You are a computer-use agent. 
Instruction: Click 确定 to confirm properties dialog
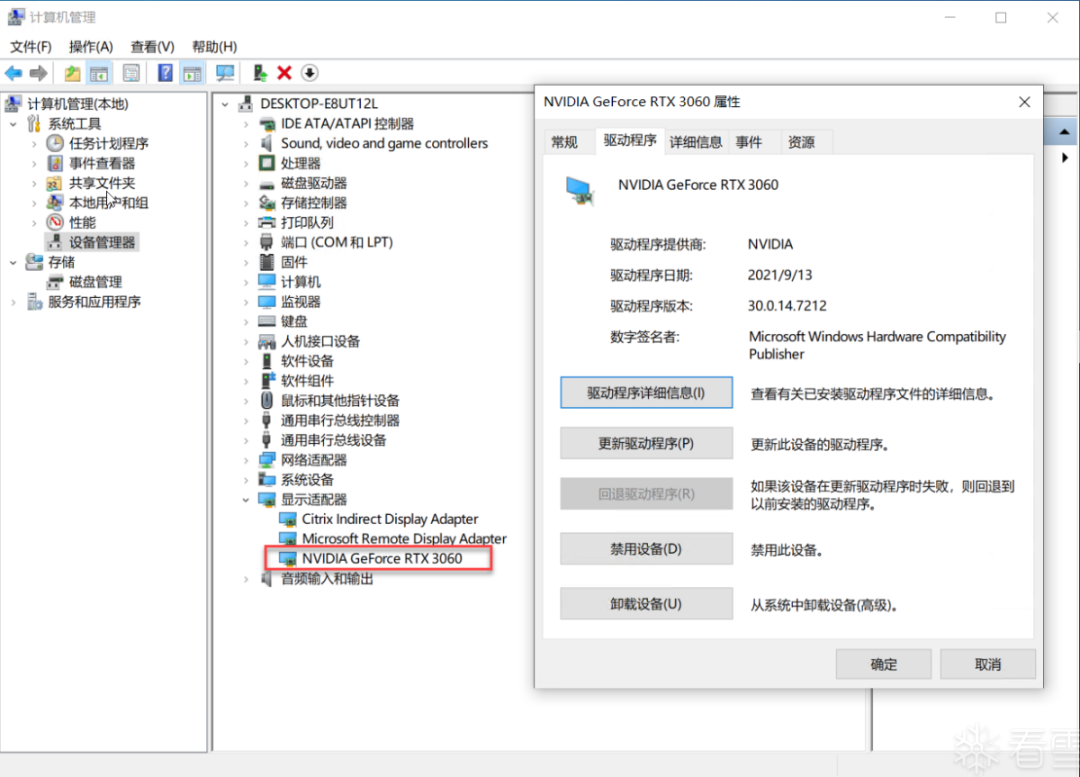884,664
